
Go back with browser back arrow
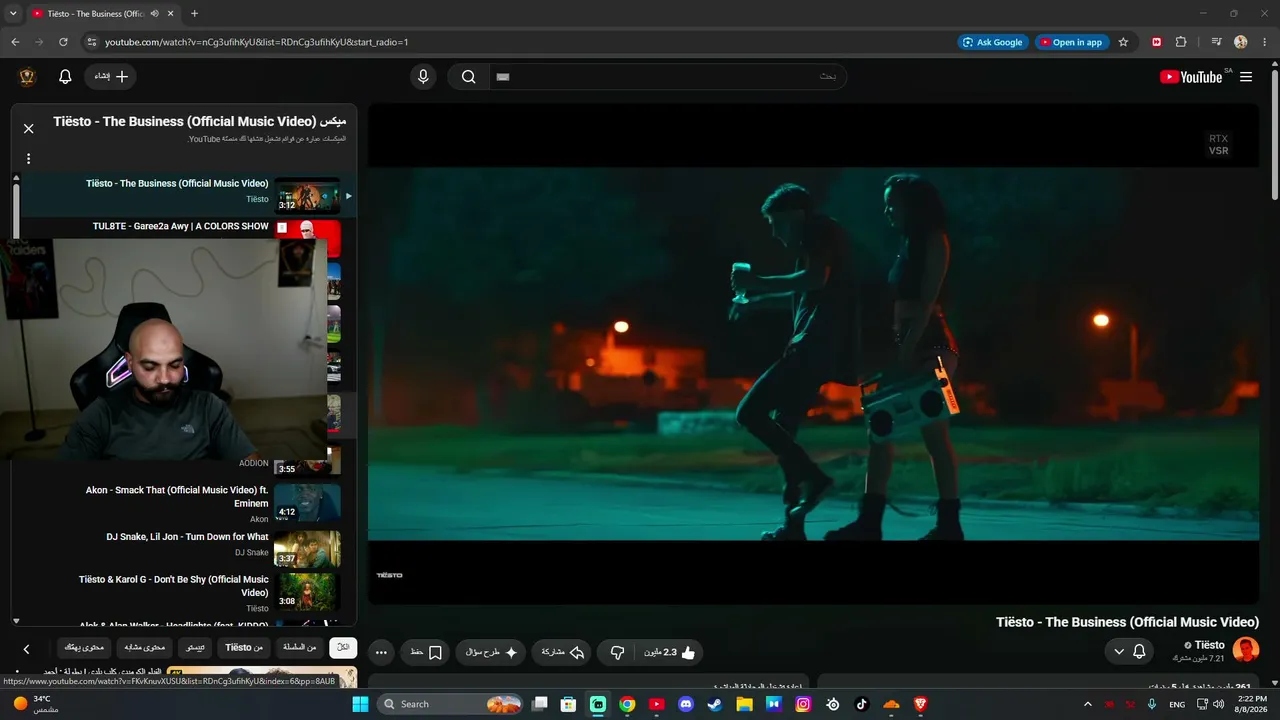(x=15, y=42)
